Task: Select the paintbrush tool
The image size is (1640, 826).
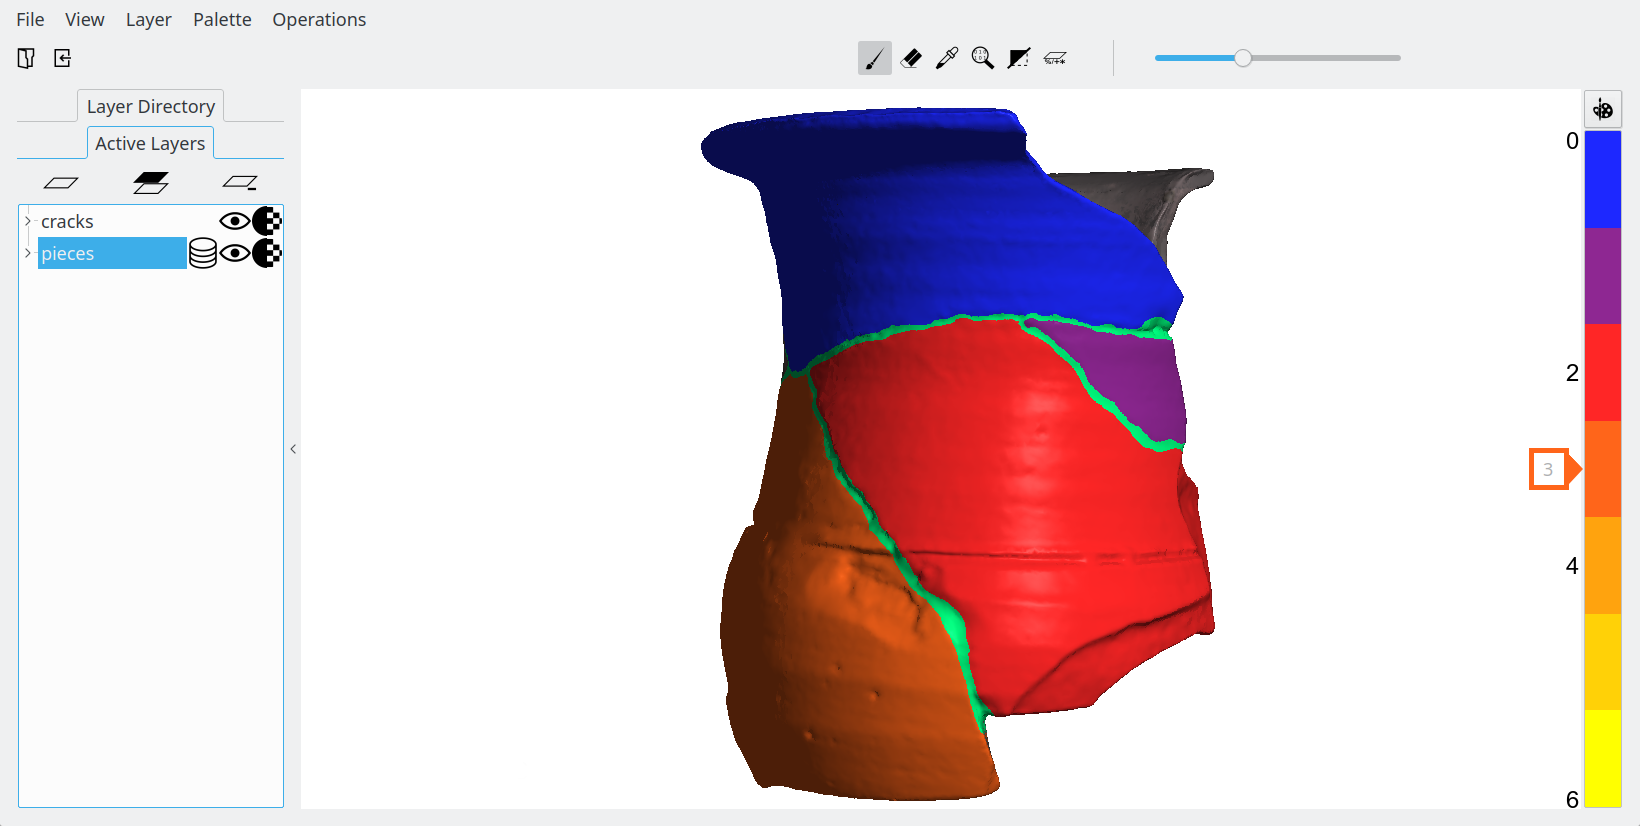Action: coord(874,58)
